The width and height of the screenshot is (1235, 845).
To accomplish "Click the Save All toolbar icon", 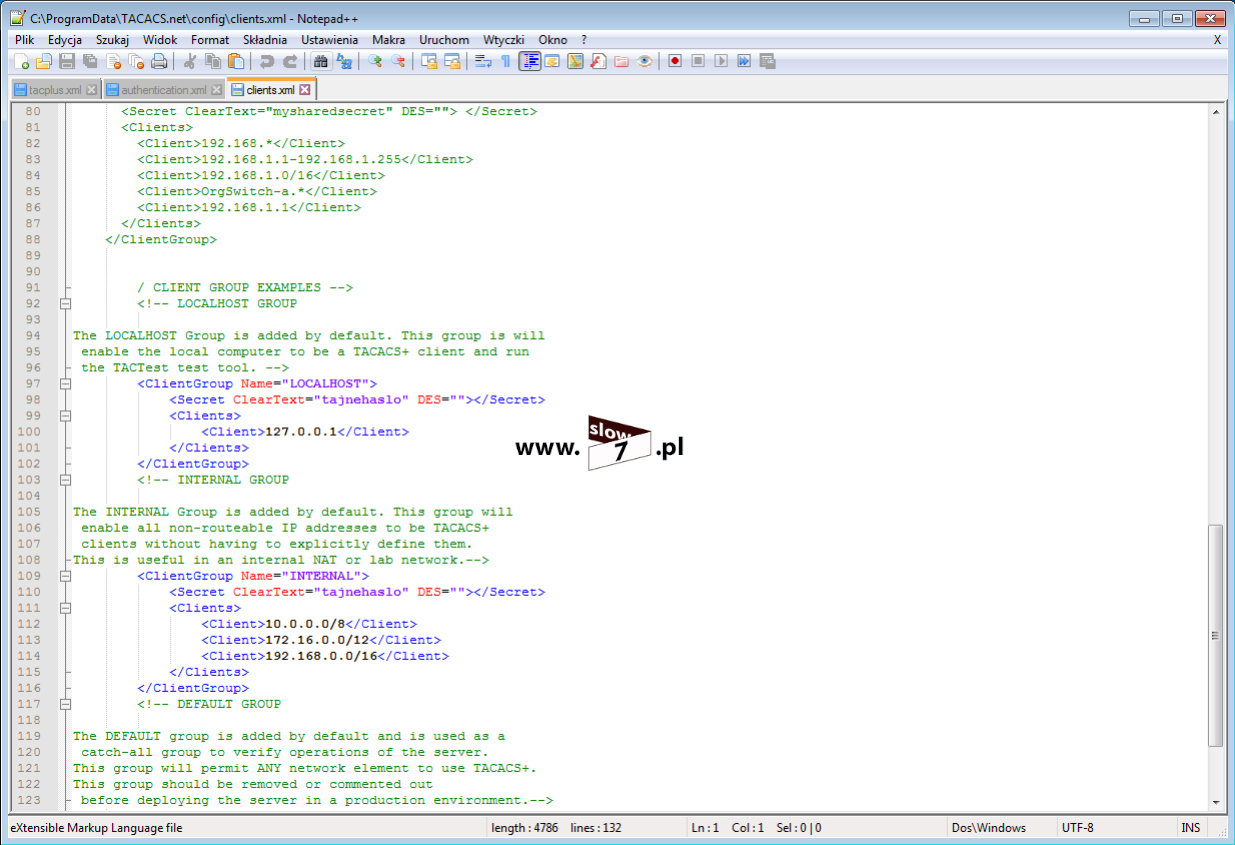I will [x=90, y=61].
